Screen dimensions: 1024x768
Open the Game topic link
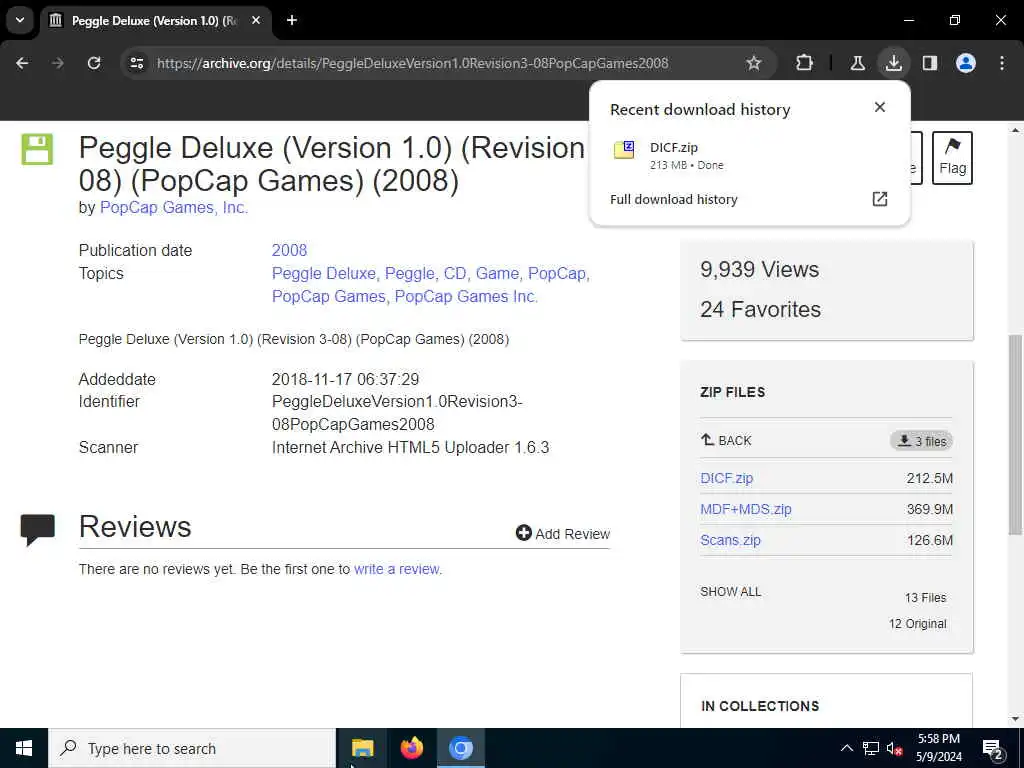(497, 273)
